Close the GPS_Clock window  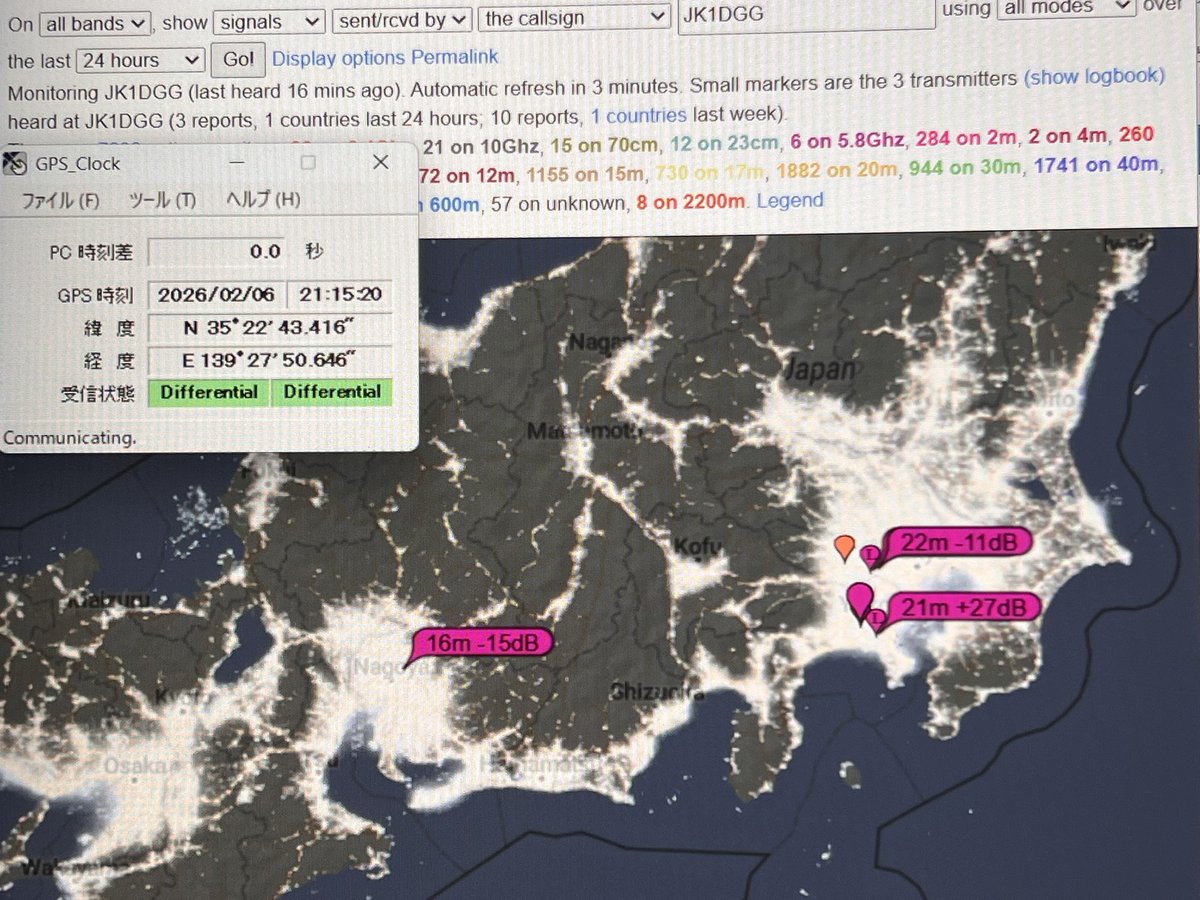coord(380,161)
